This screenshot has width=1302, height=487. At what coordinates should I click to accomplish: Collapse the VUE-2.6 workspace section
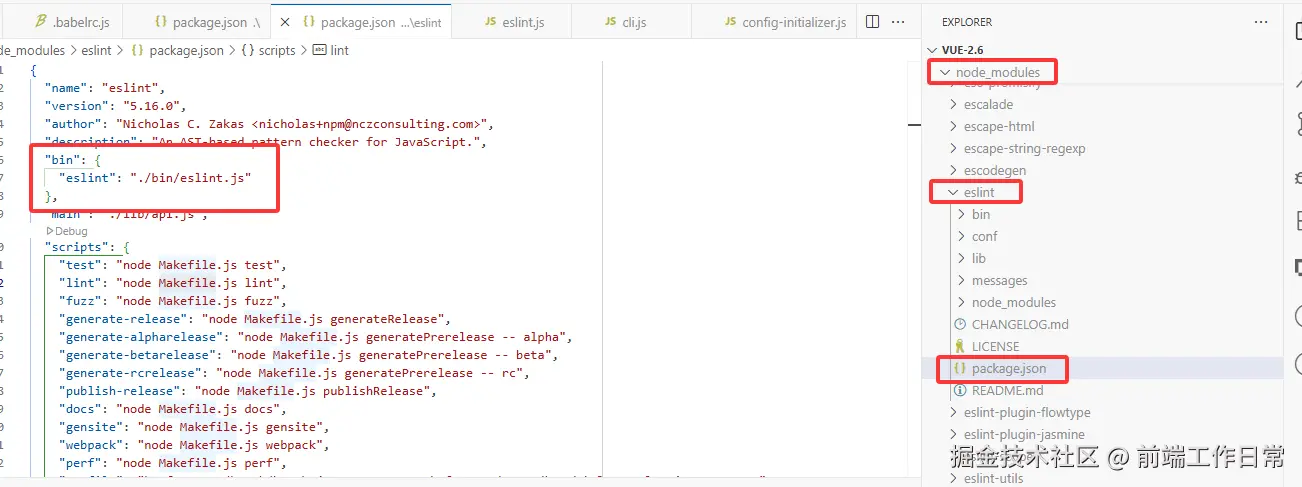(933, 50)
